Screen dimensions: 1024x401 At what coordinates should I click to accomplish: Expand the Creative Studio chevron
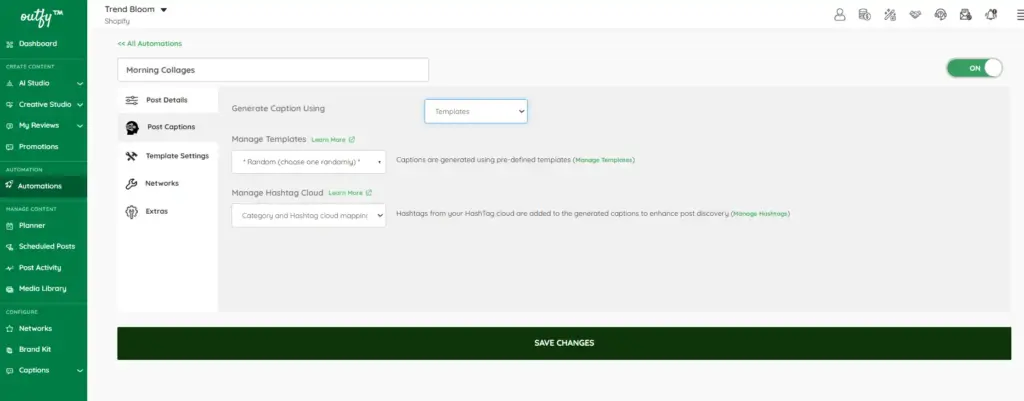[80, 104]
